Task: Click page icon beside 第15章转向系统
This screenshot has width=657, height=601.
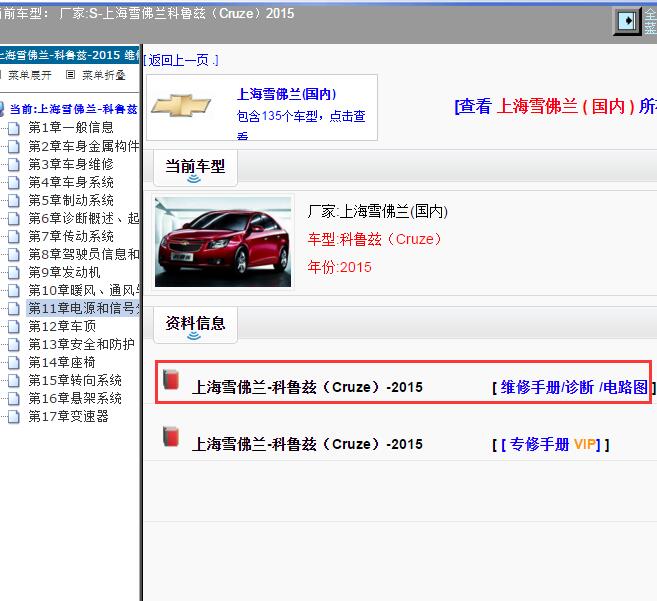Action: pyautogui.click(x=14, y=381)
